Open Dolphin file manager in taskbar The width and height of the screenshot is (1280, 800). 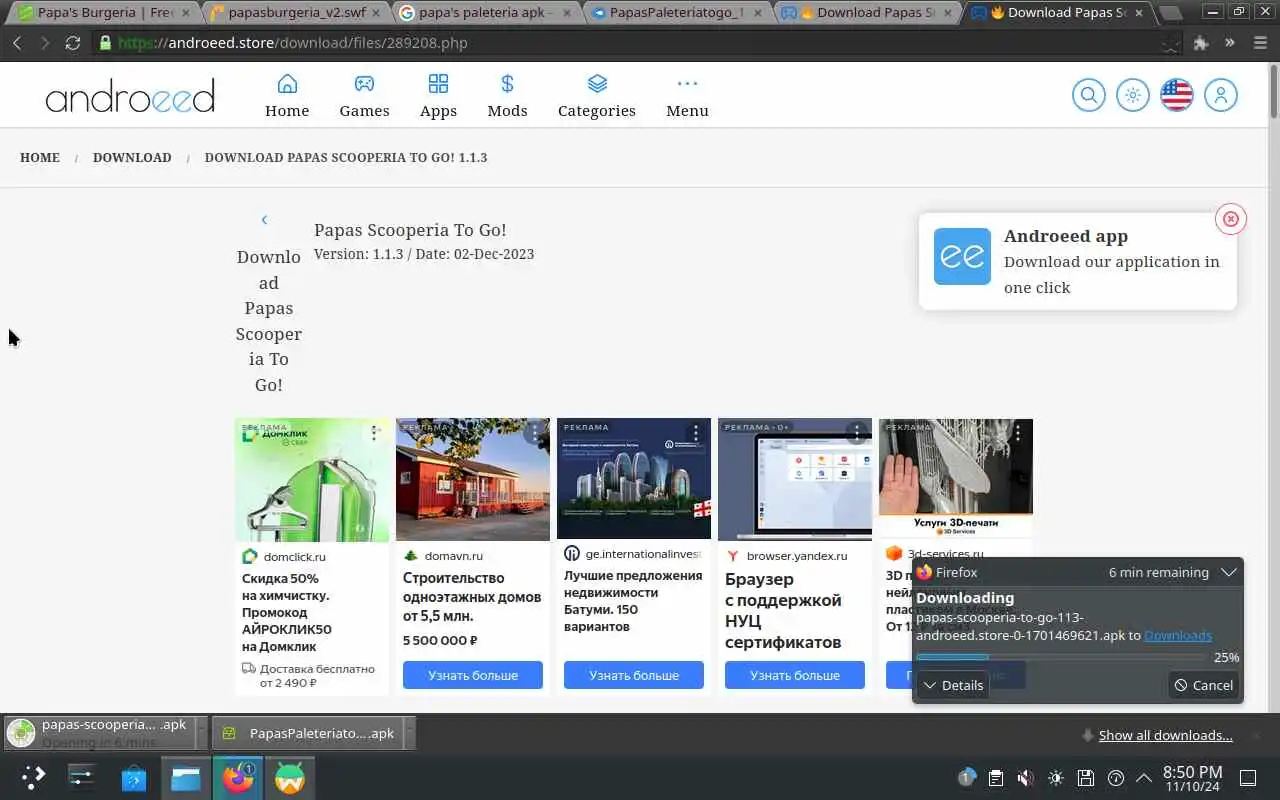click(185, 777)
